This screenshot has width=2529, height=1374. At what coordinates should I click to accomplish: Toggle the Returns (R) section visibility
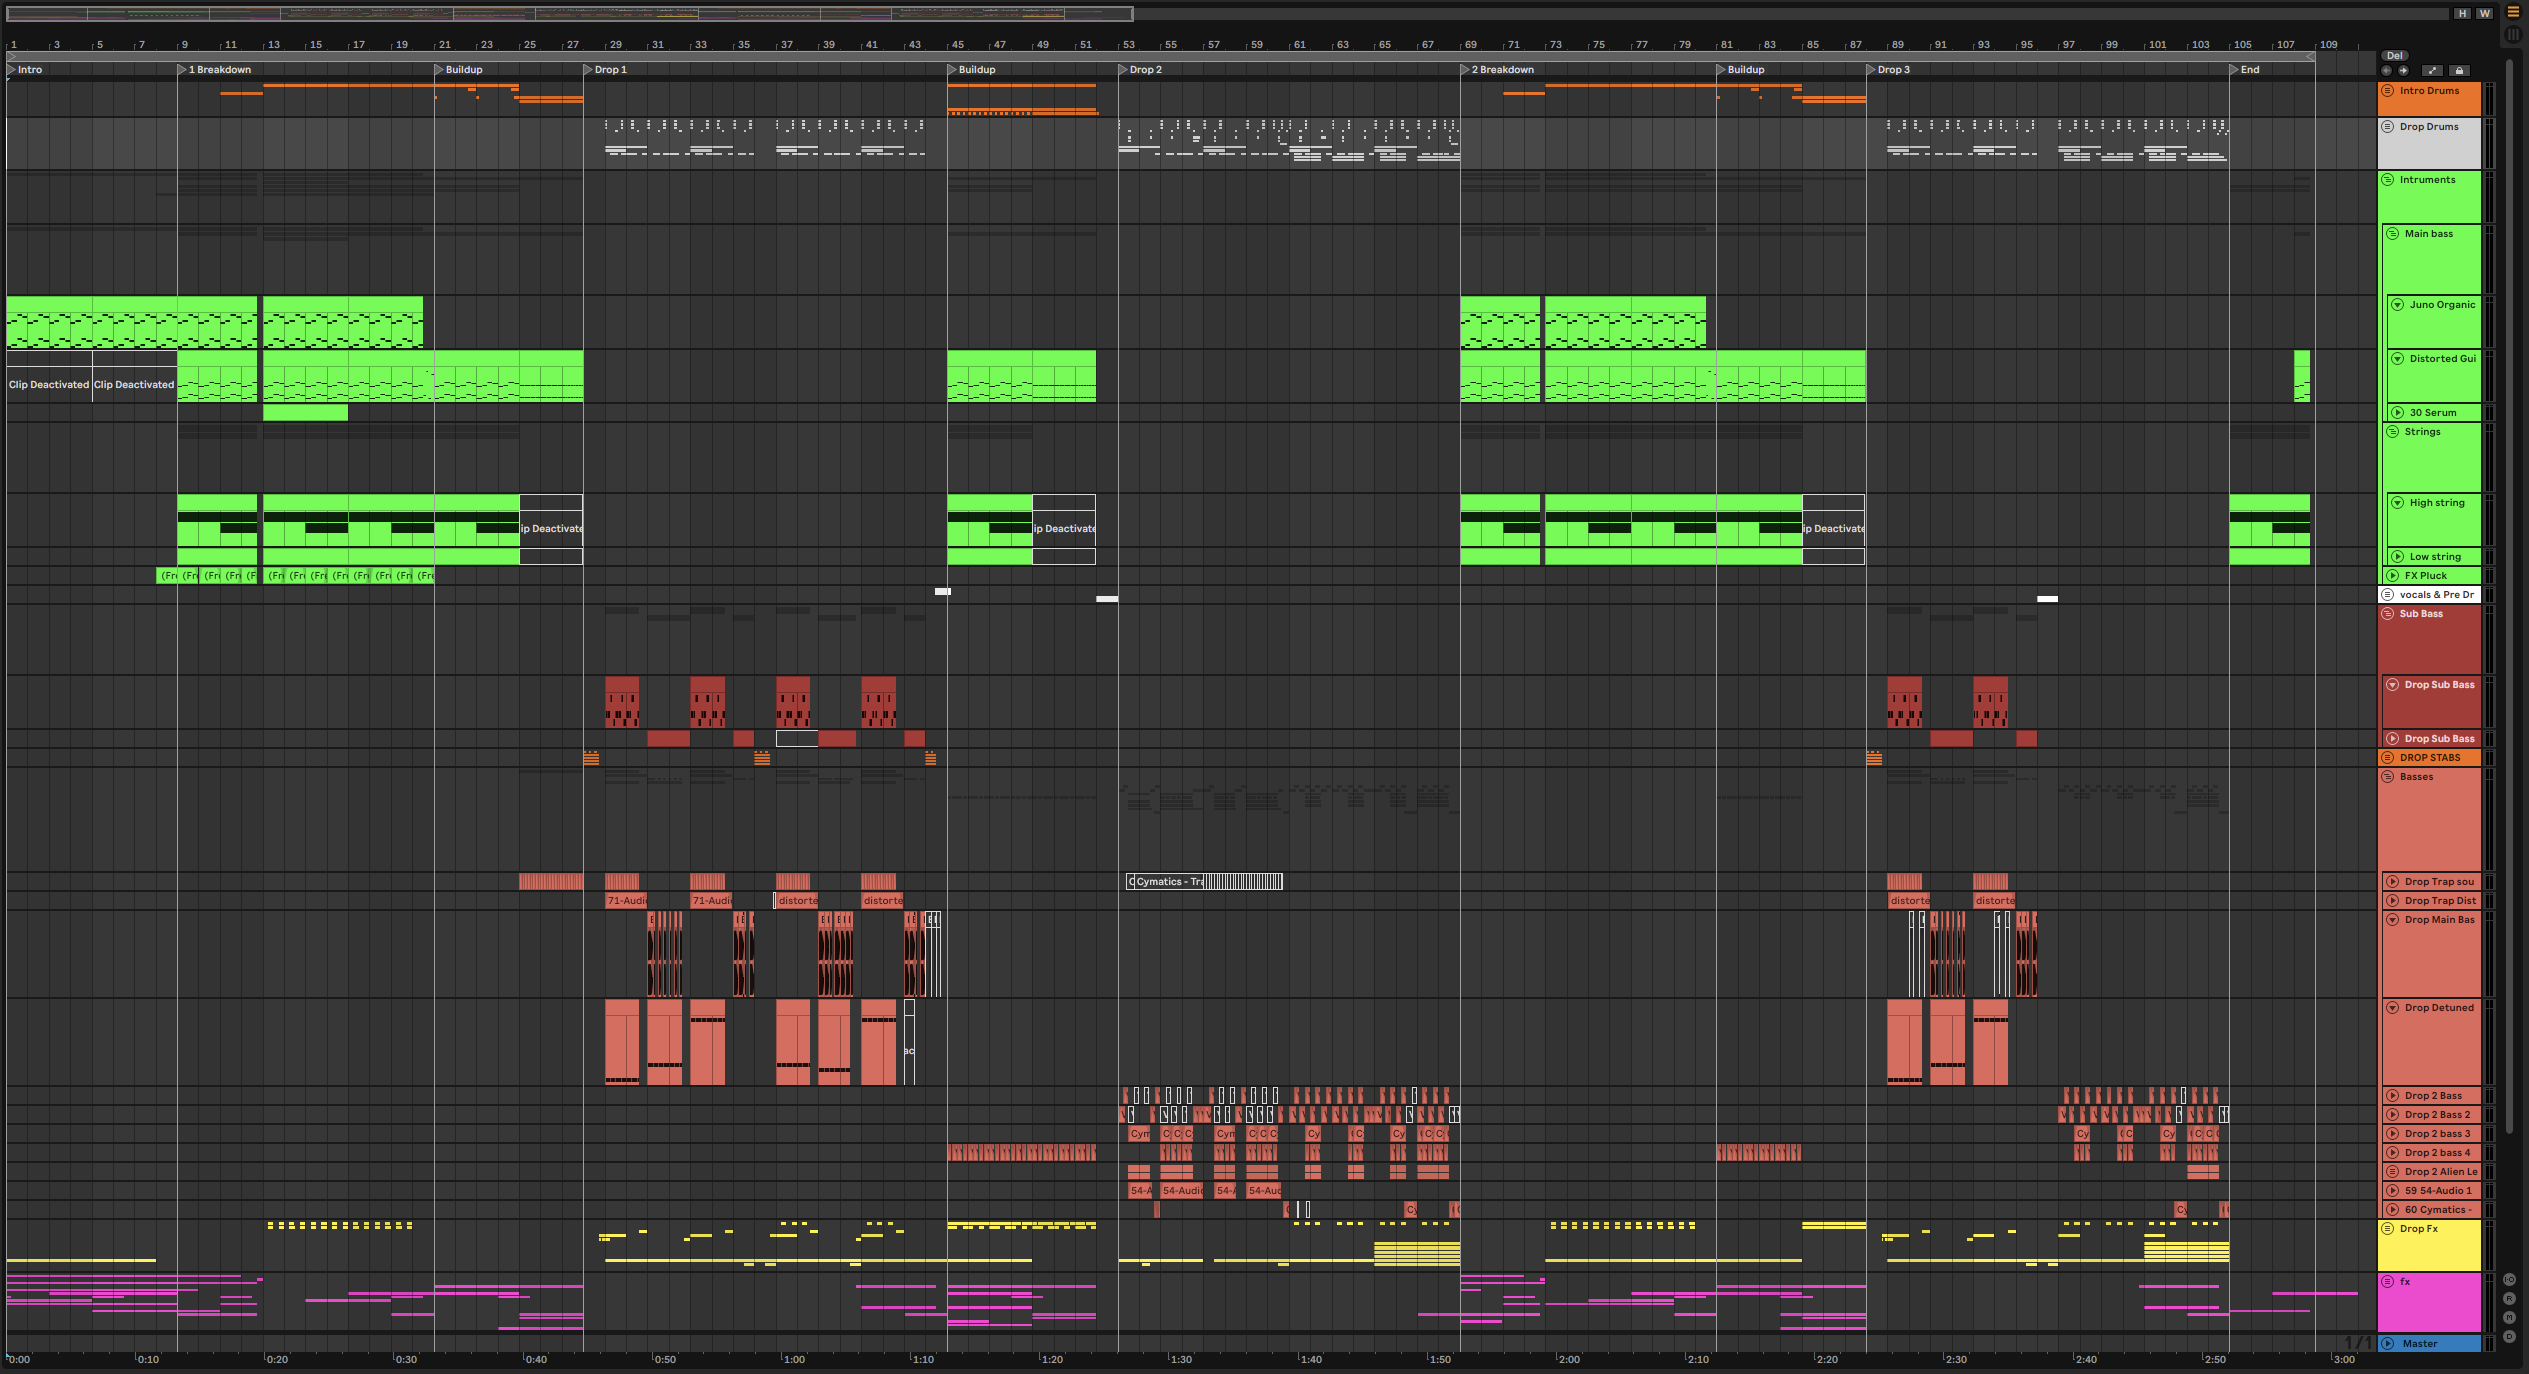tap(2509, 1299)
